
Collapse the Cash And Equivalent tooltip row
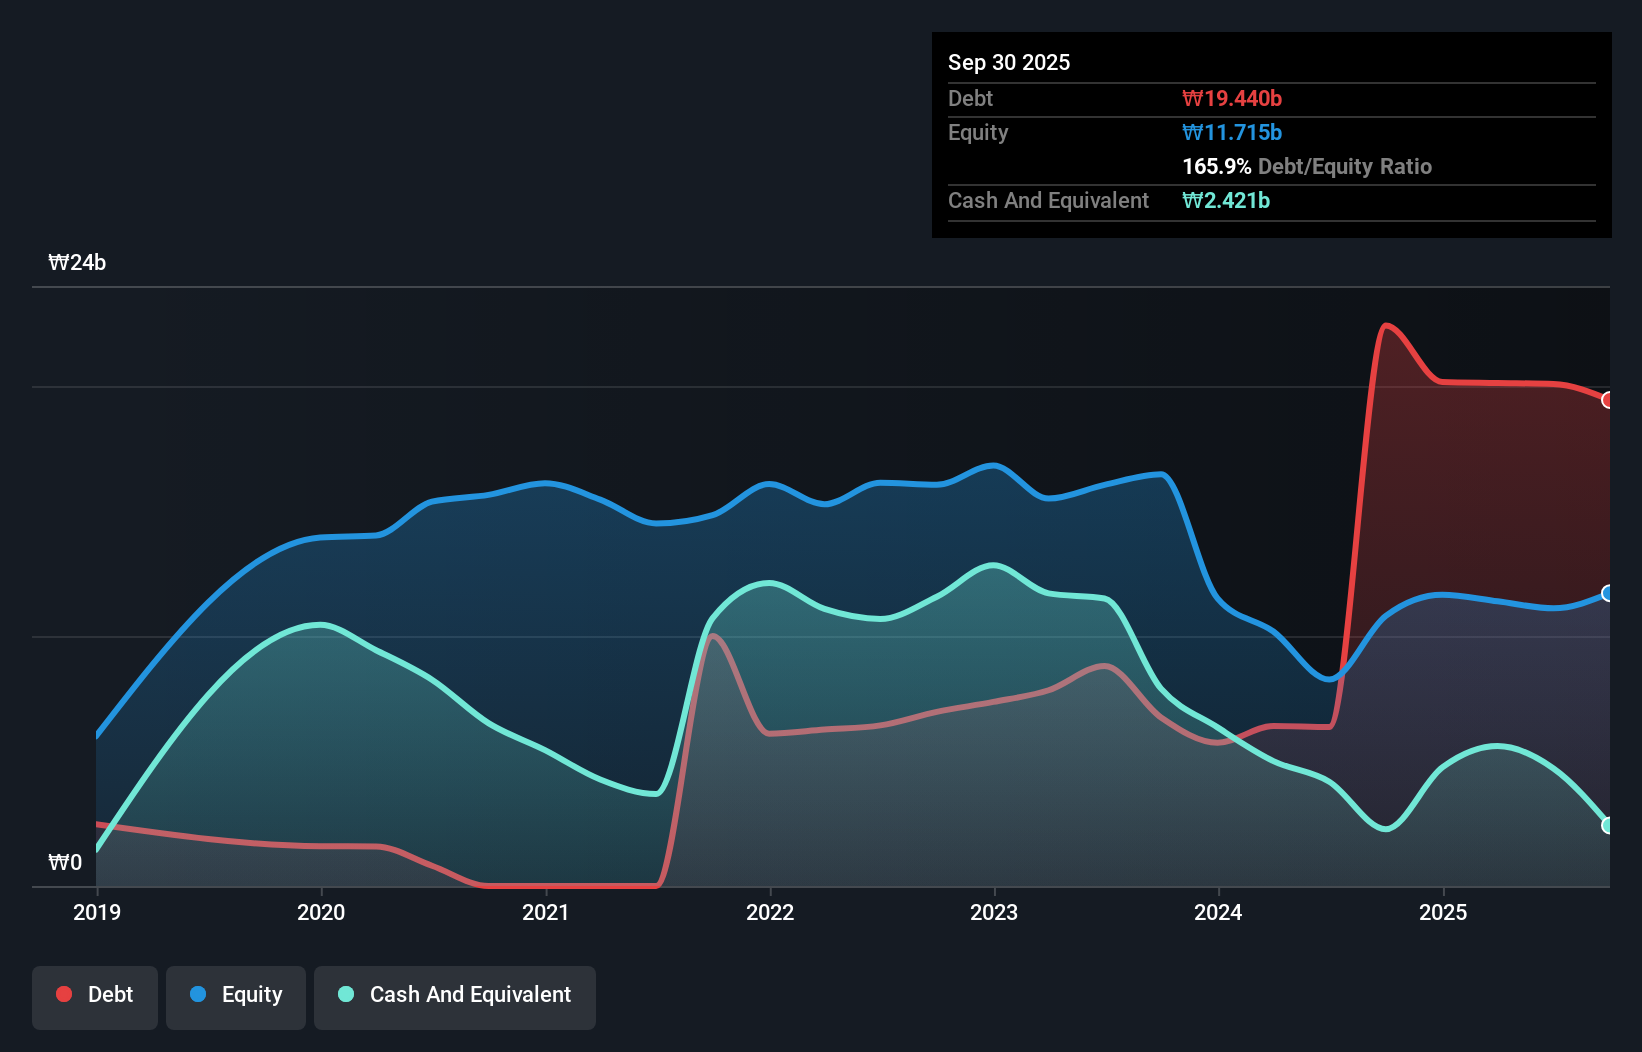point(1048,200)
